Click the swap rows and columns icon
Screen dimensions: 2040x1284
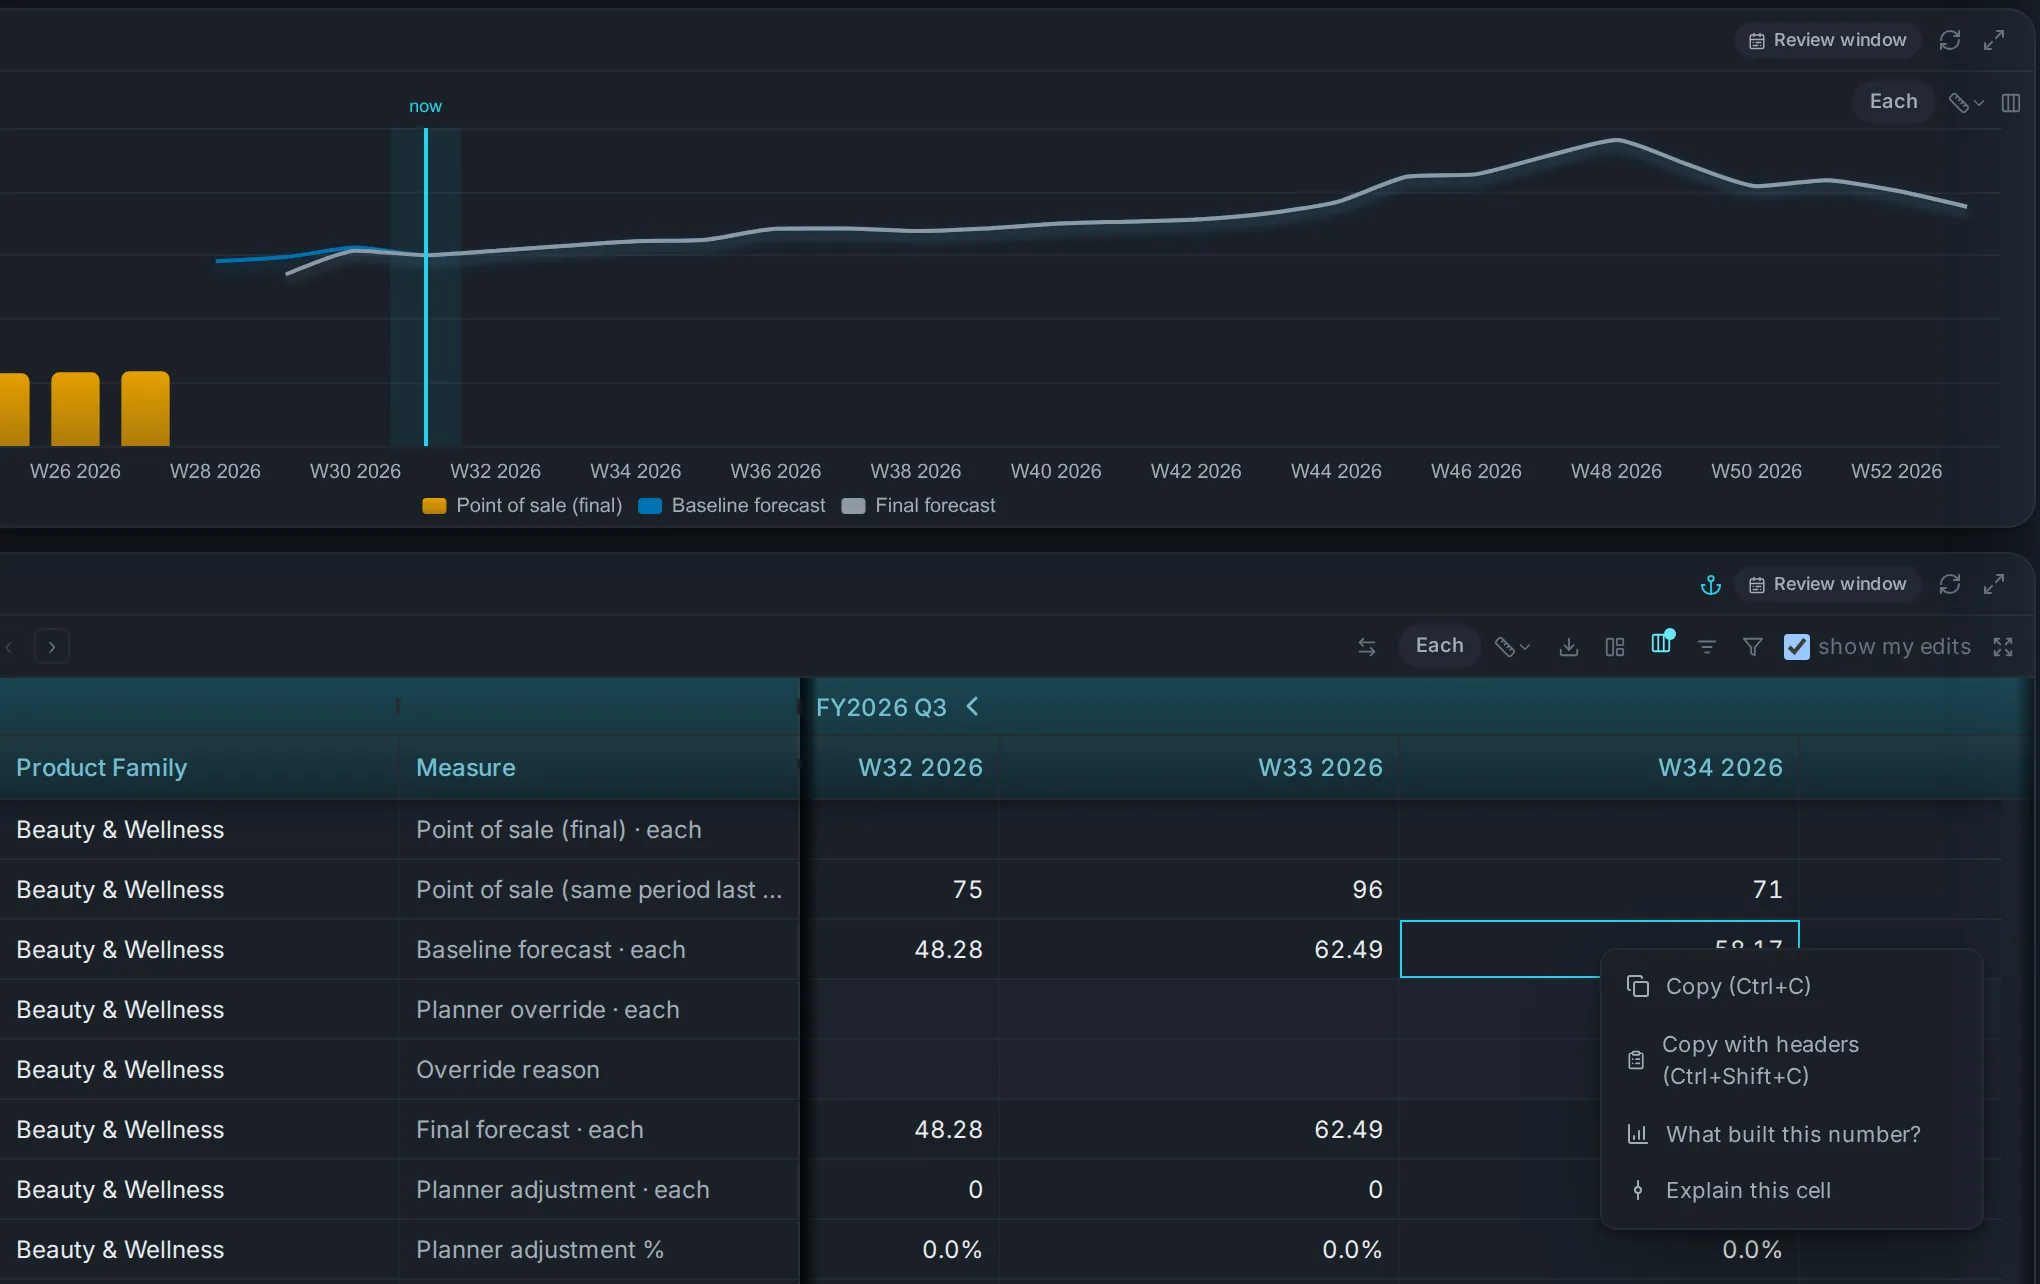1367,647
